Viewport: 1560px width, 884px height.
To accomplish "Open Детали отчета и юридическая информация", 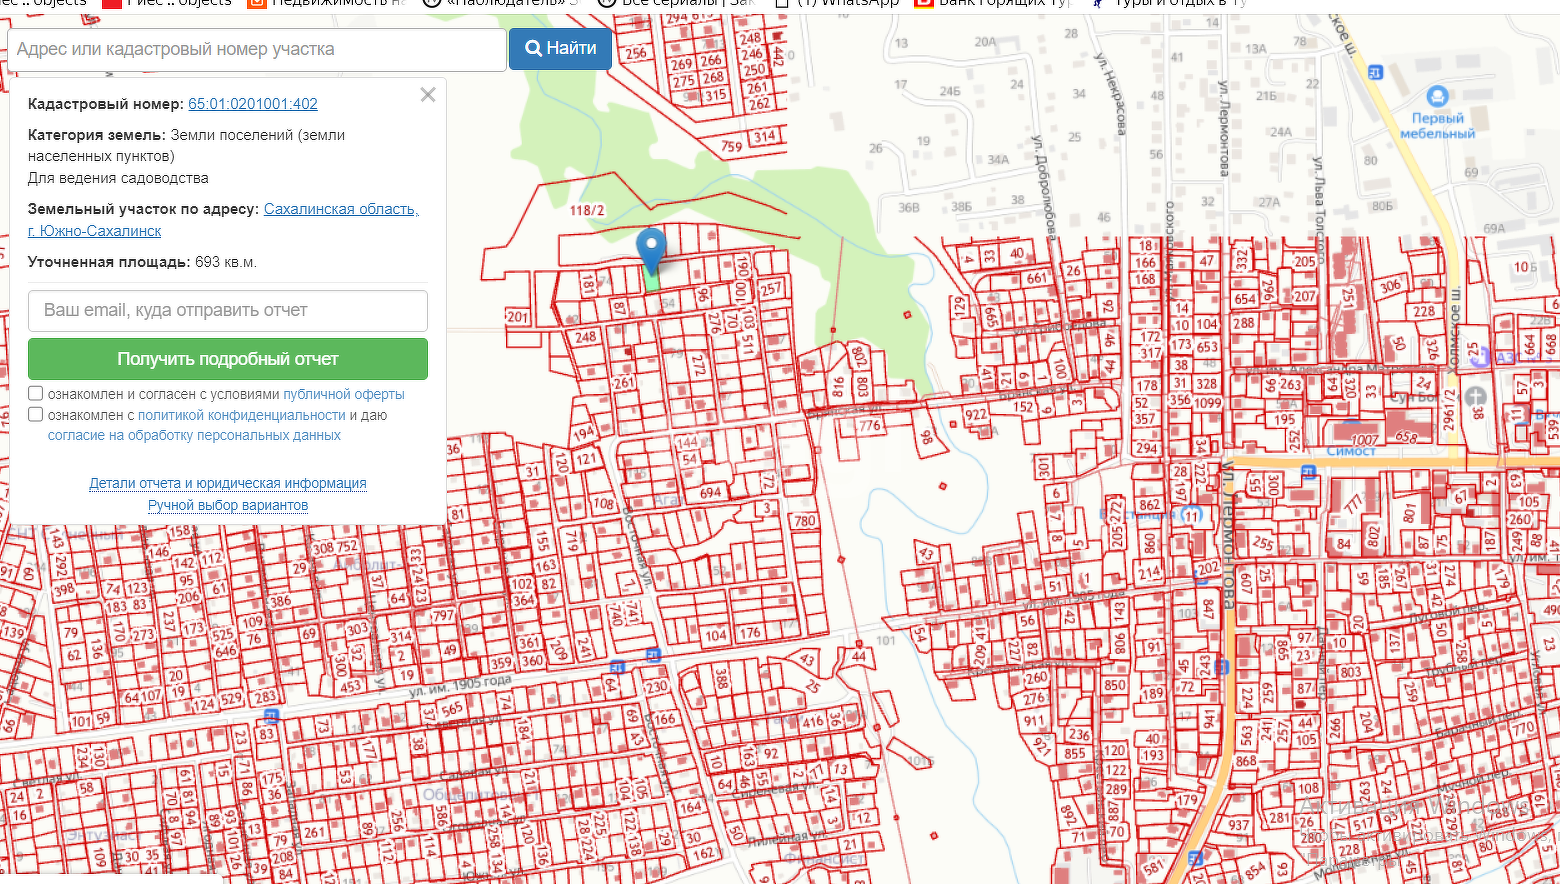I will click(x=228, y=483).
